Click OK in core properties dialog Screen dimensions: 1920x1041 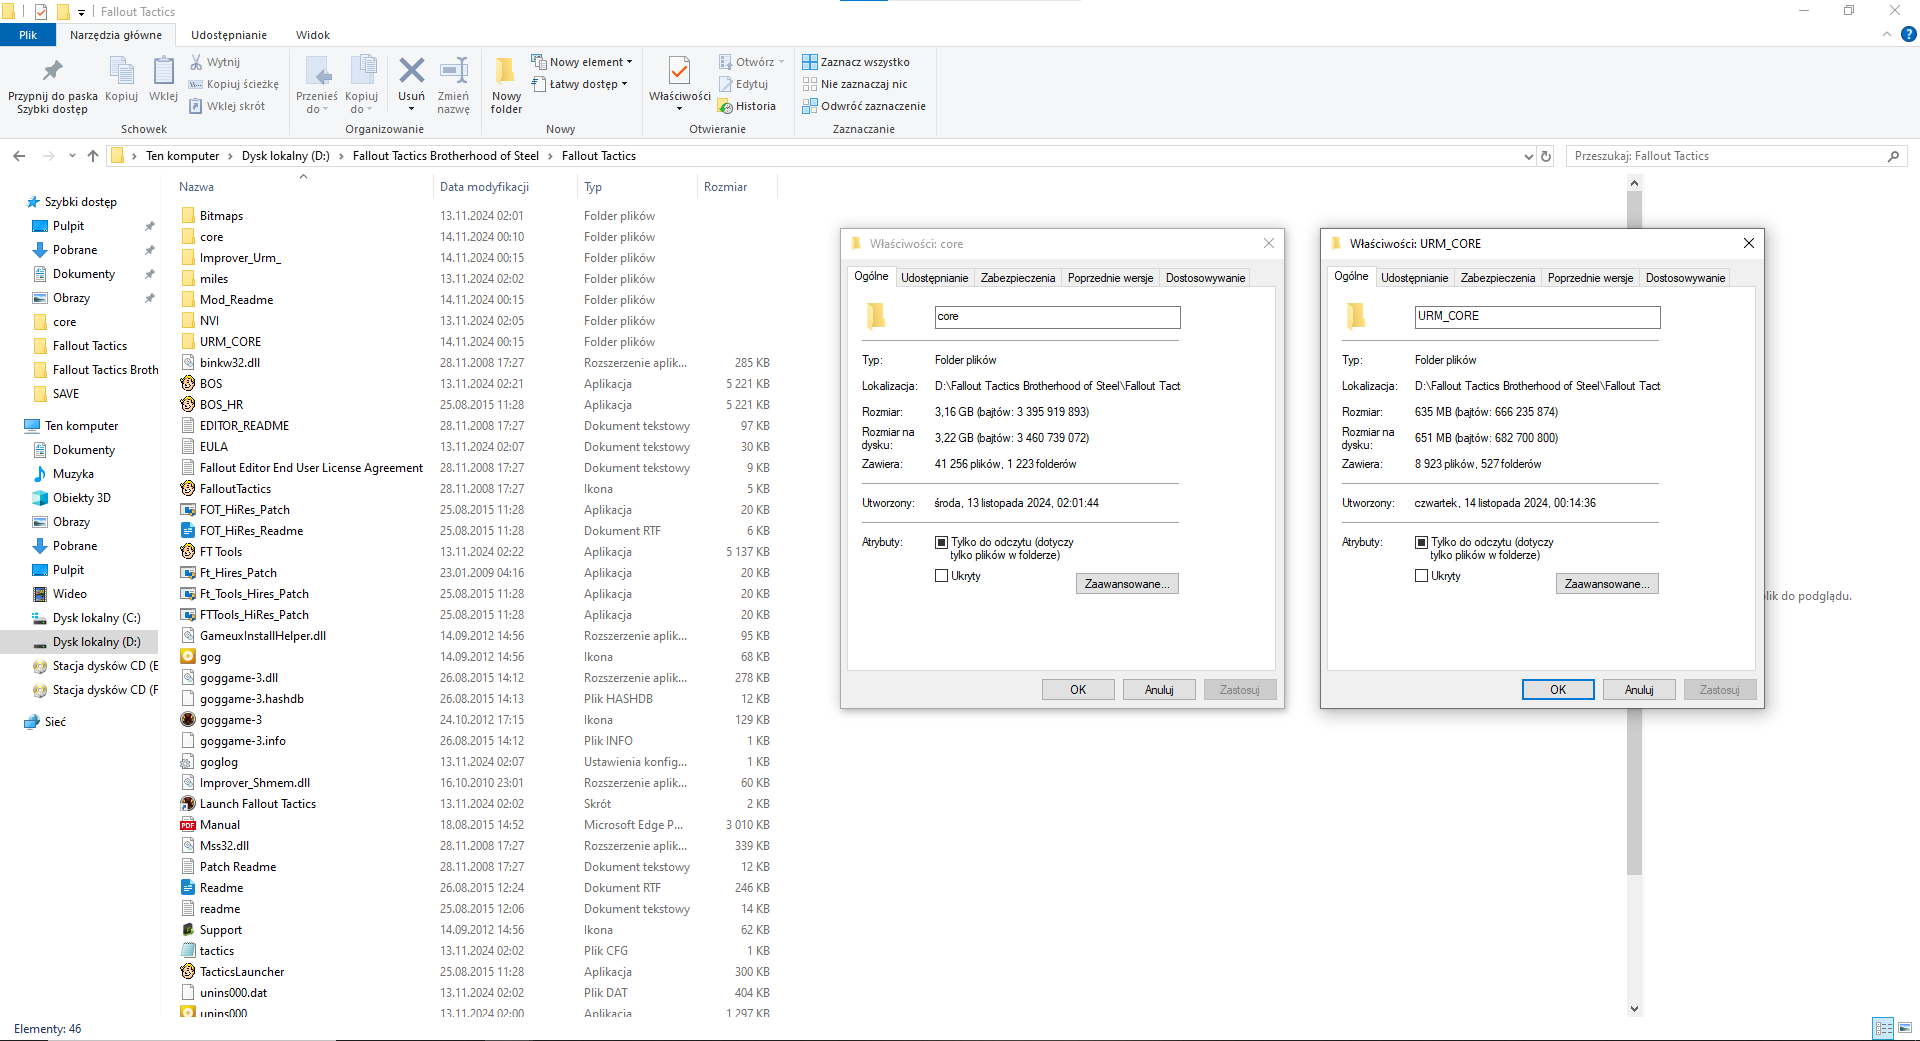[1078, 690]
